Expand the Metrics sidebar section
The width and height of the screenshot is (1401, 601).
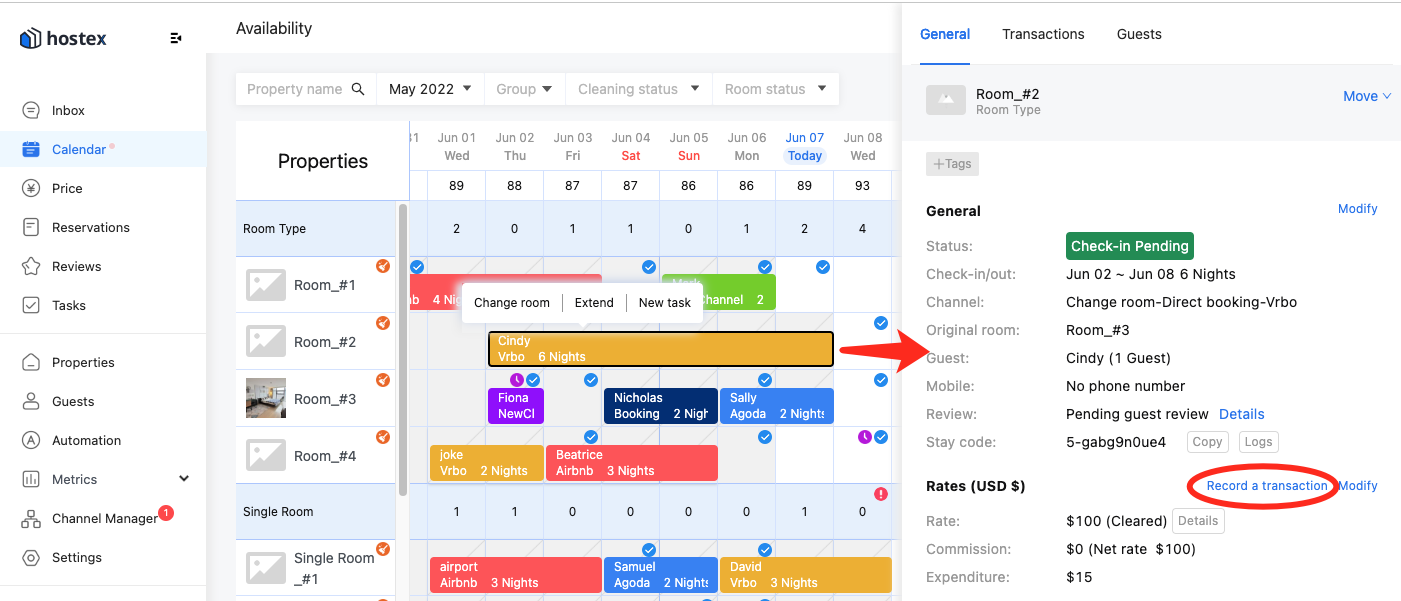[x=184, y=480]
